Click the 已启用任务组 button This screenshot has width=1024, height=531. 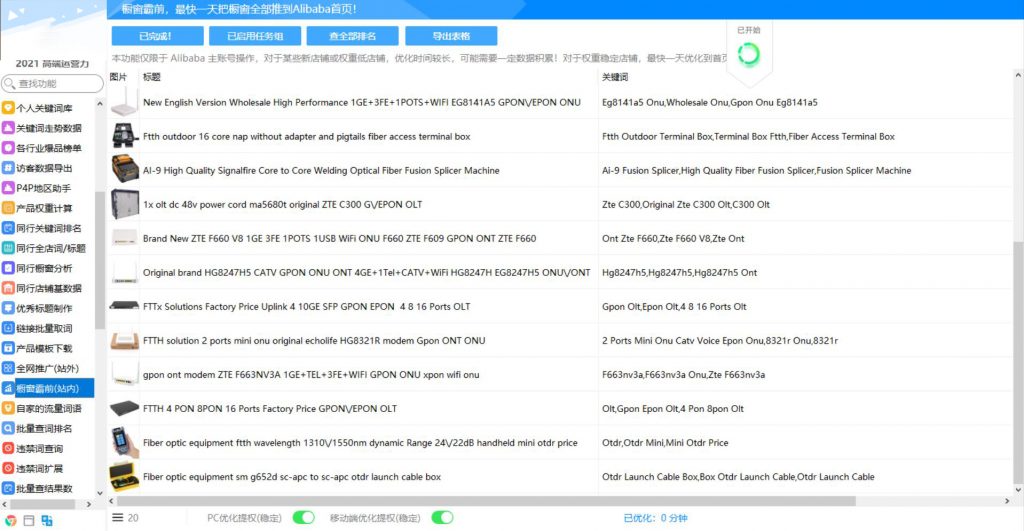click(x=255, y=36)
